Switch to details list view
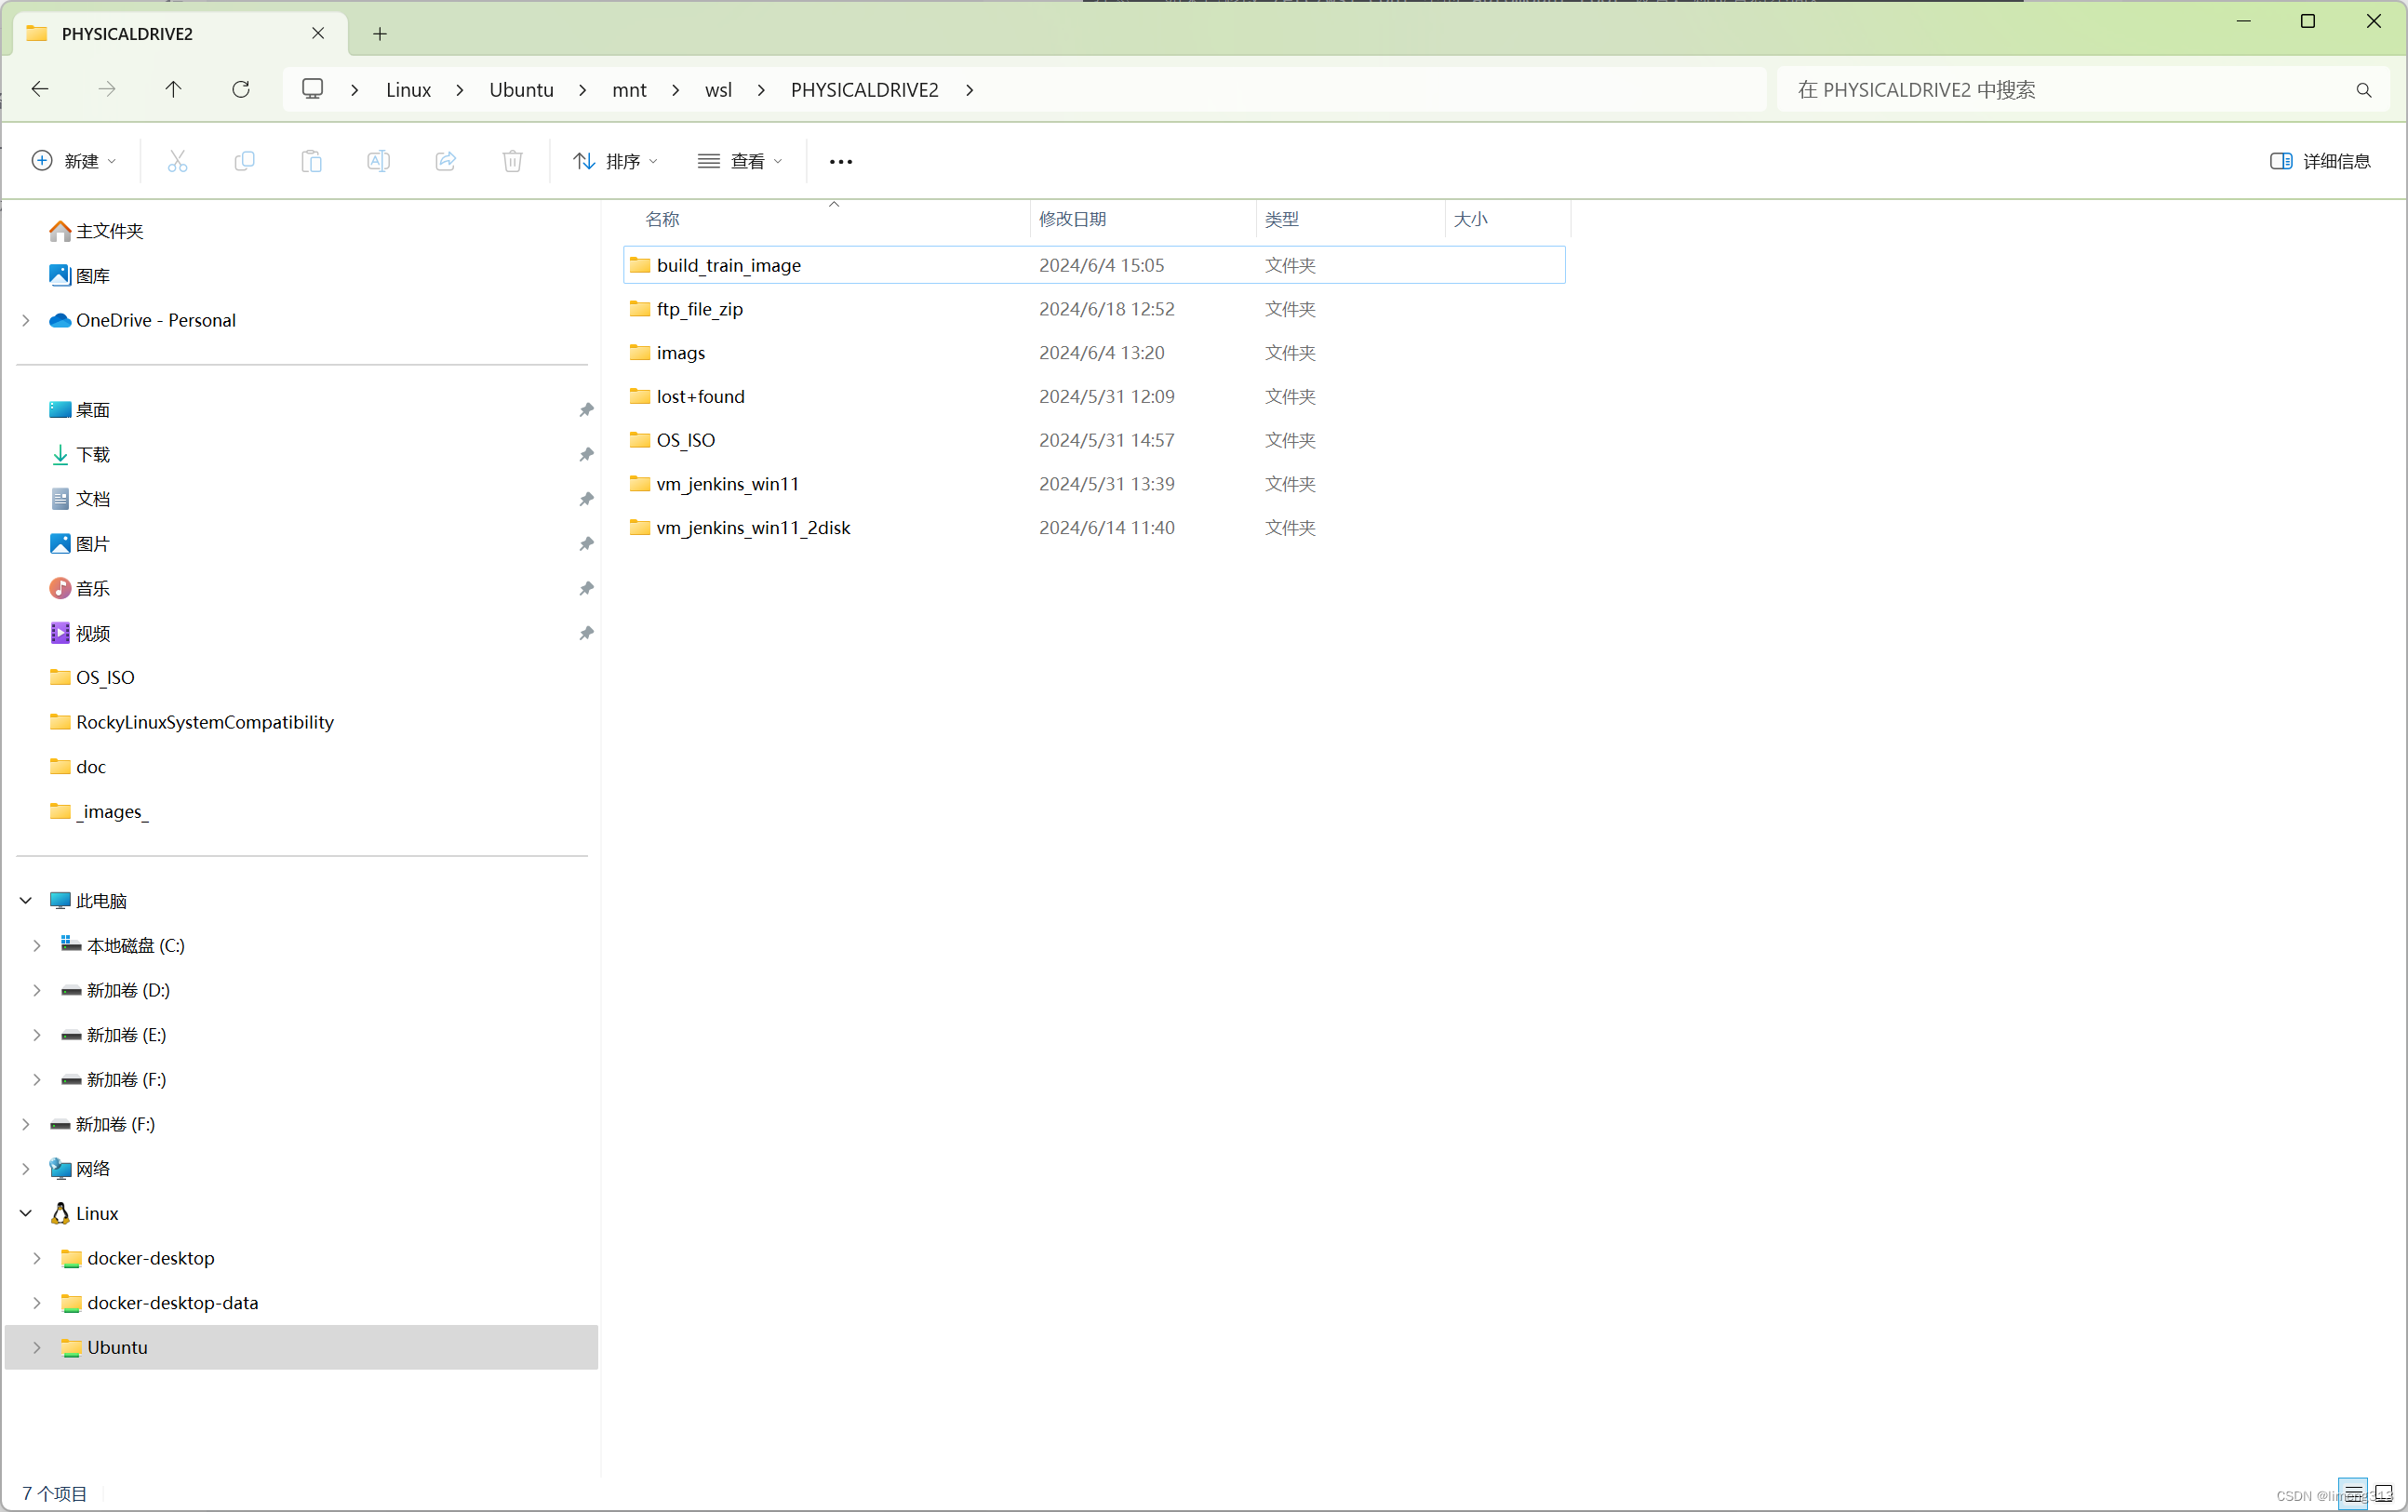The width and height of the screenshot is (2408, 1512). pyautogui.click(x=2353, y=1493)
